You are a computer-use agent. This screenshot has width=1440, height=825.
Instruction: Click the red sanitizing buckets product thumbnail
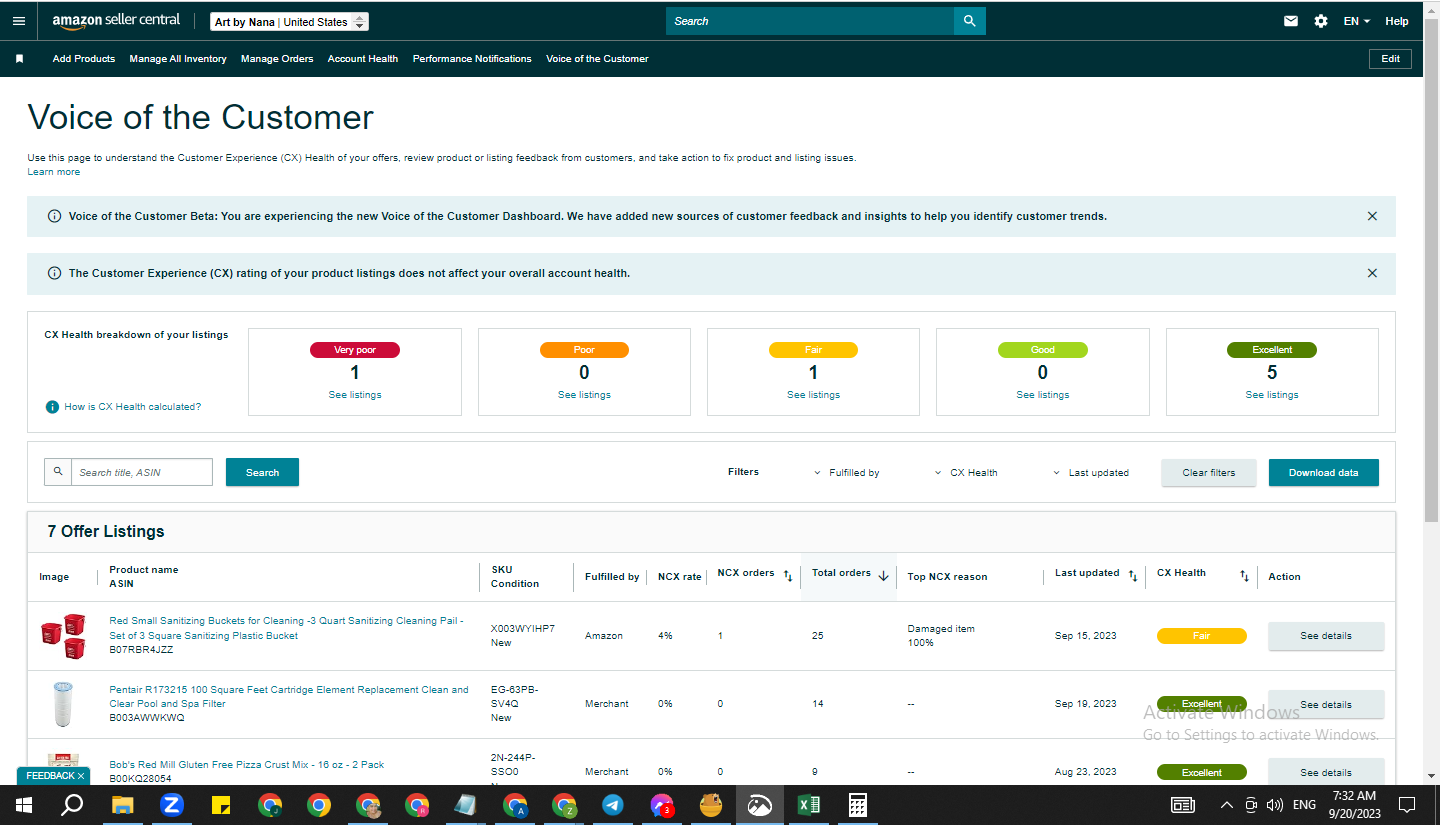coord(62,636)
